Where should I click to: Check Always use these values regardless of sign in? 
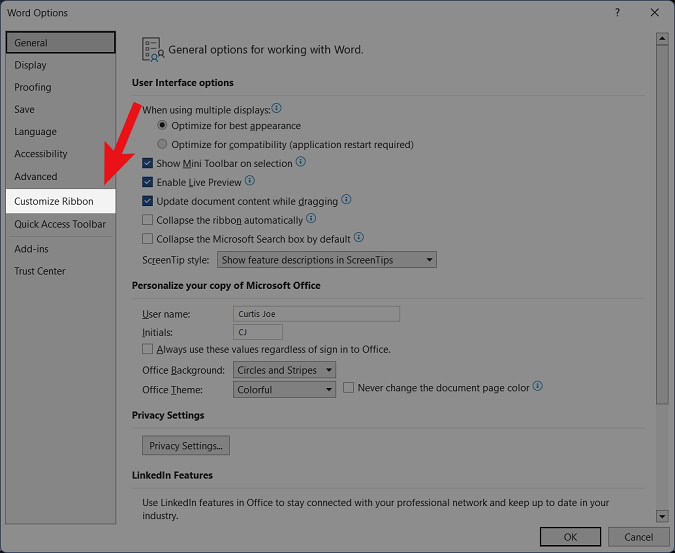[148, 349]
